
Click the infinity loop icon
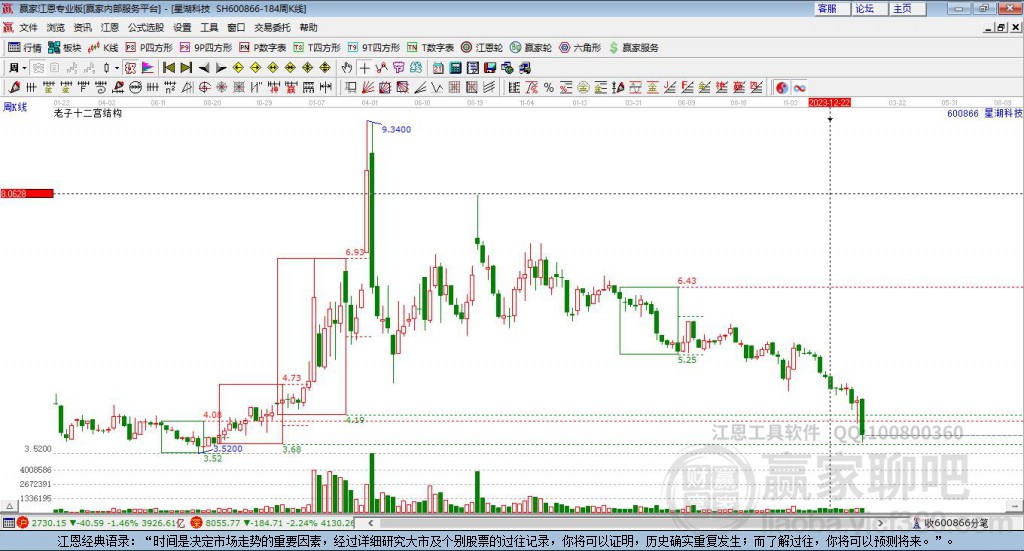(x=799, y=87)
